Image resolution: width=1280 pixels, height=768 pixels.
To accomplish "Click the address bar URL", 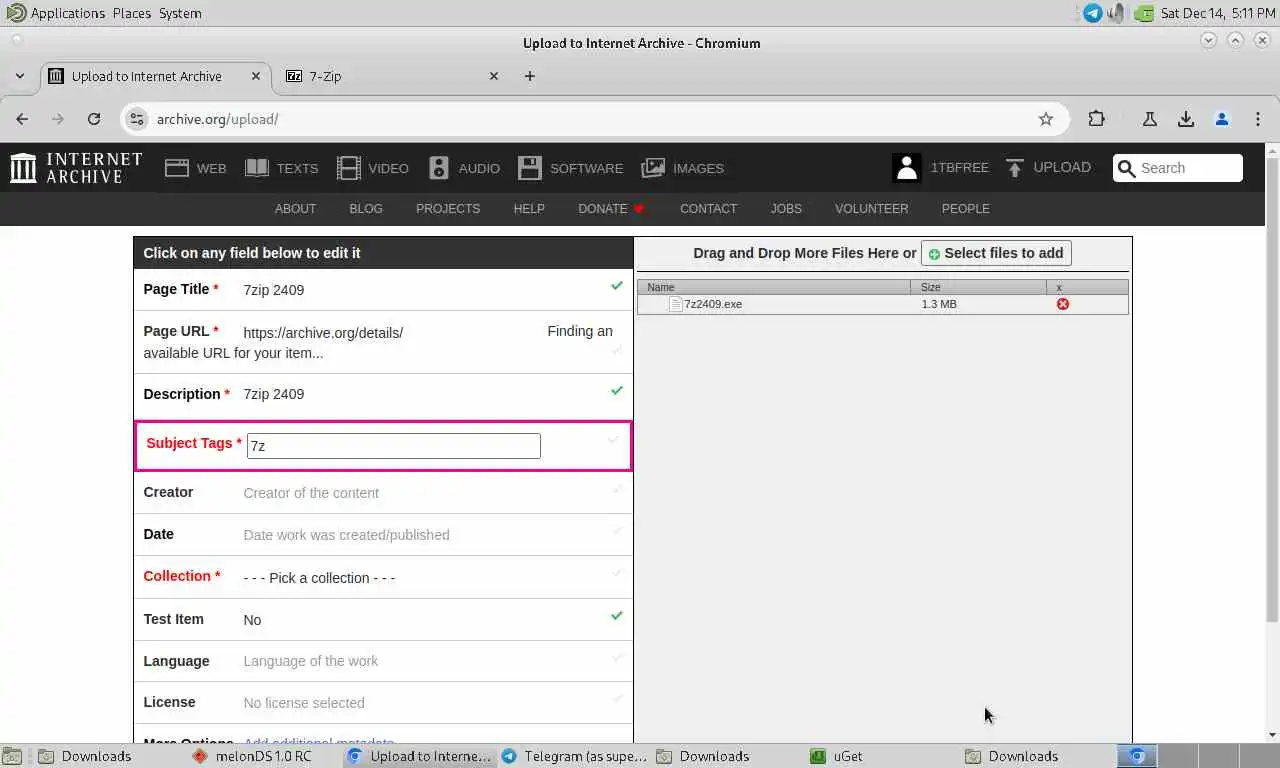I will [x=217, y=119].
